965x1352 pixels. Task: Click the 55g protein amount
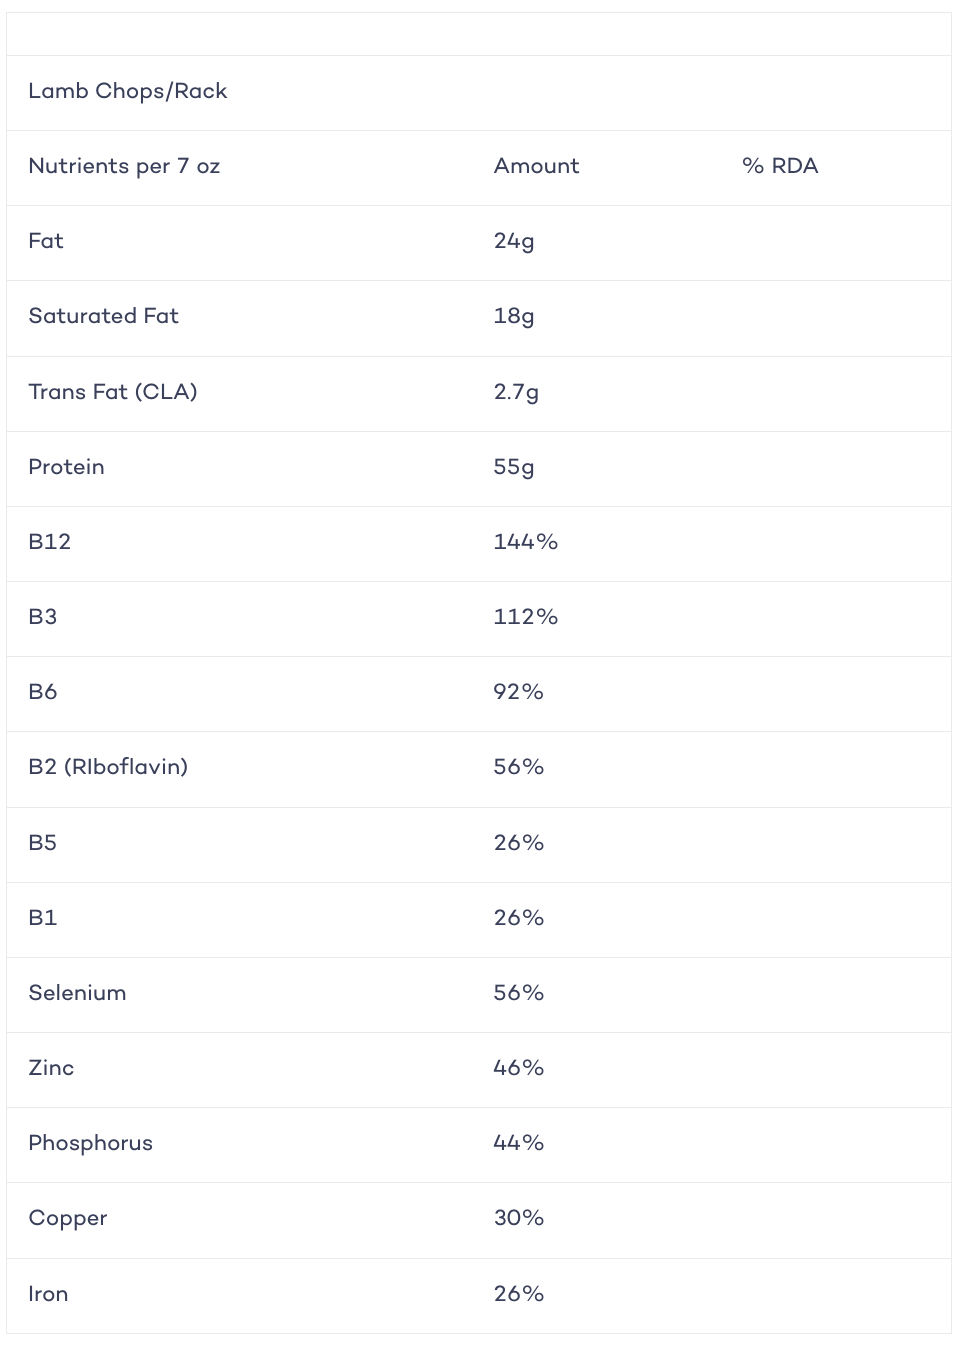click(514, 467)
